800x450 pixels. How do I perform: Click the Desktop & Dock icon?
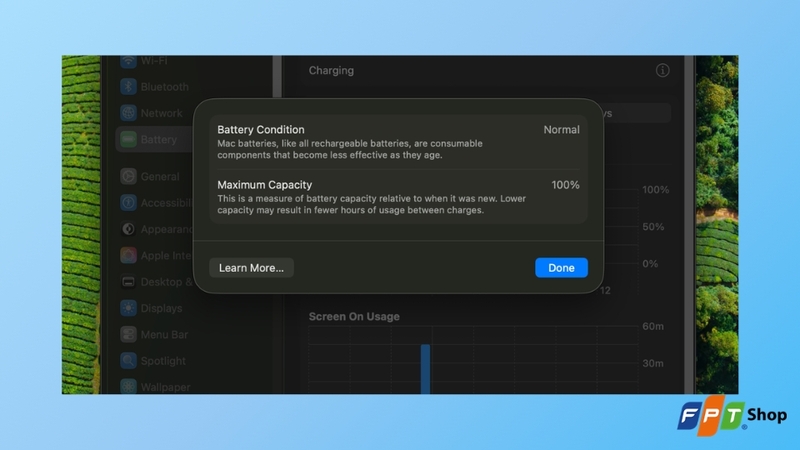[x=129, y=282]
